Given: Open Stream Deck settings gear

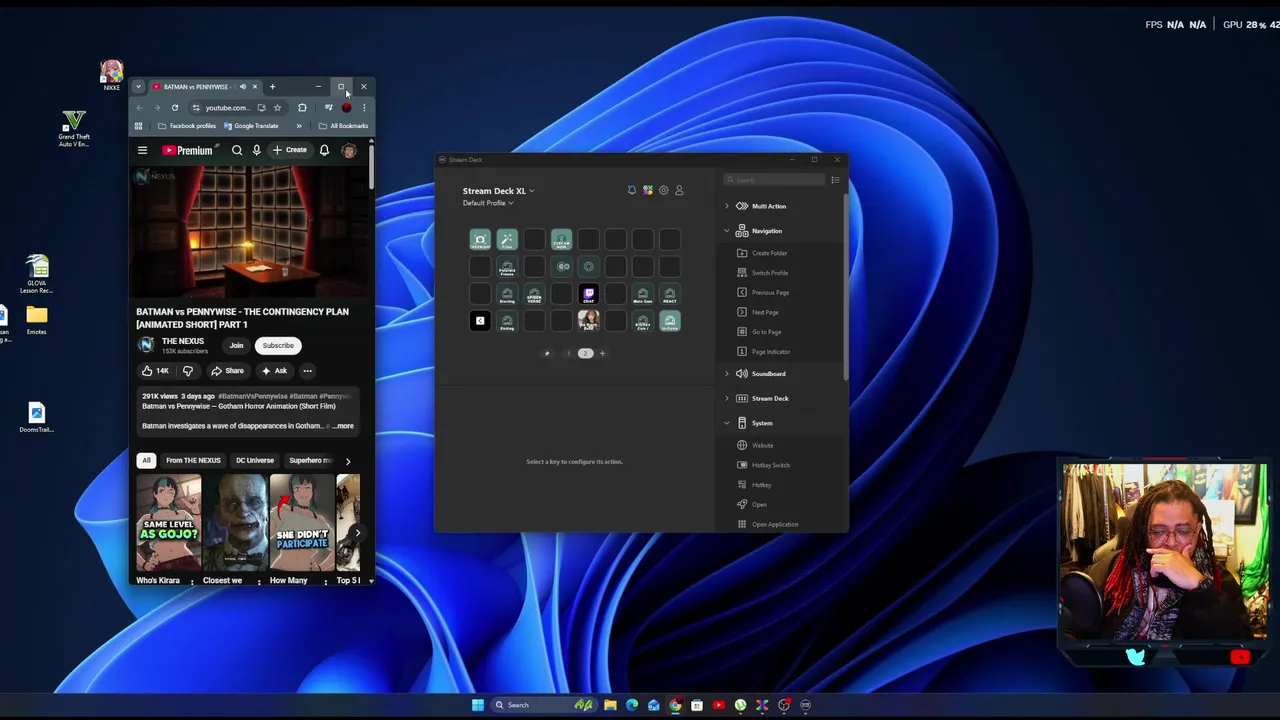Looking at the screenshot, I should coord(663,190).
